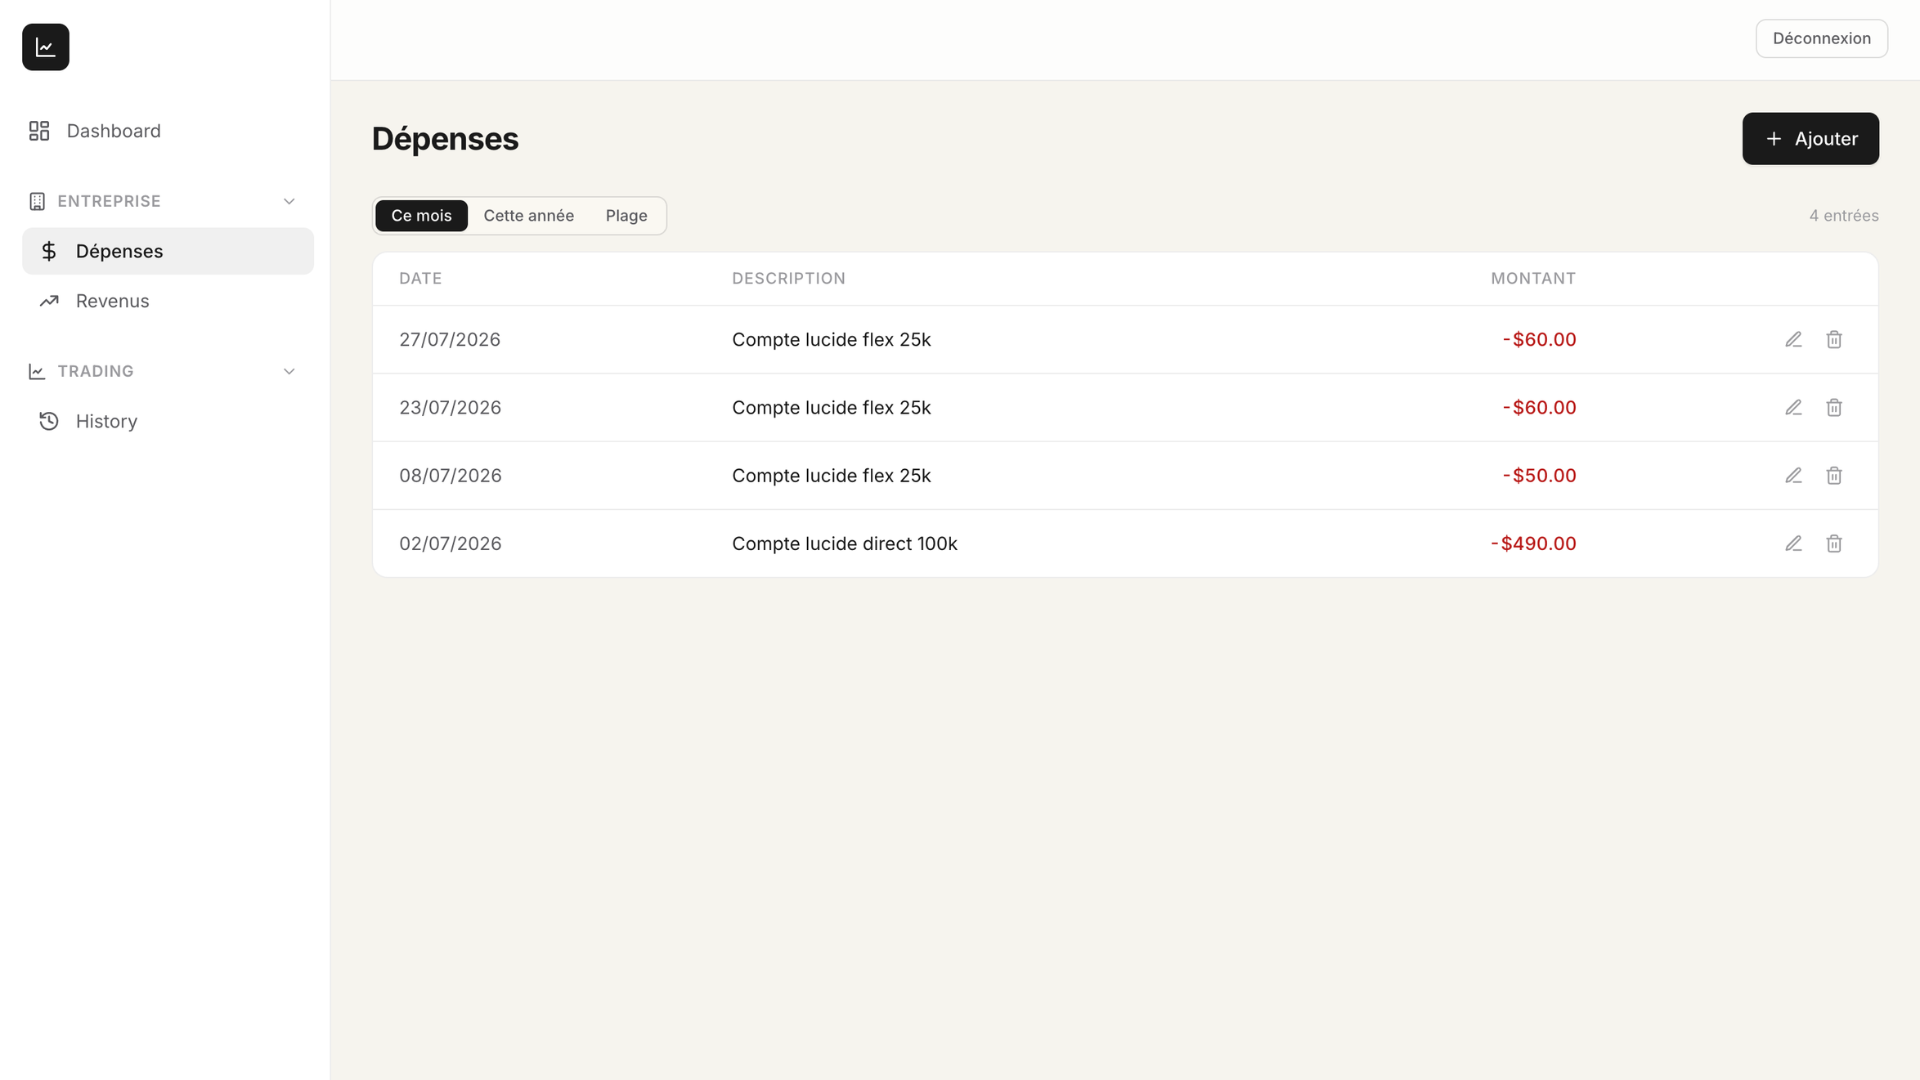Click the Déconnexion button
This screenshot has width=1920, height=1080.
pos(1821,38)
